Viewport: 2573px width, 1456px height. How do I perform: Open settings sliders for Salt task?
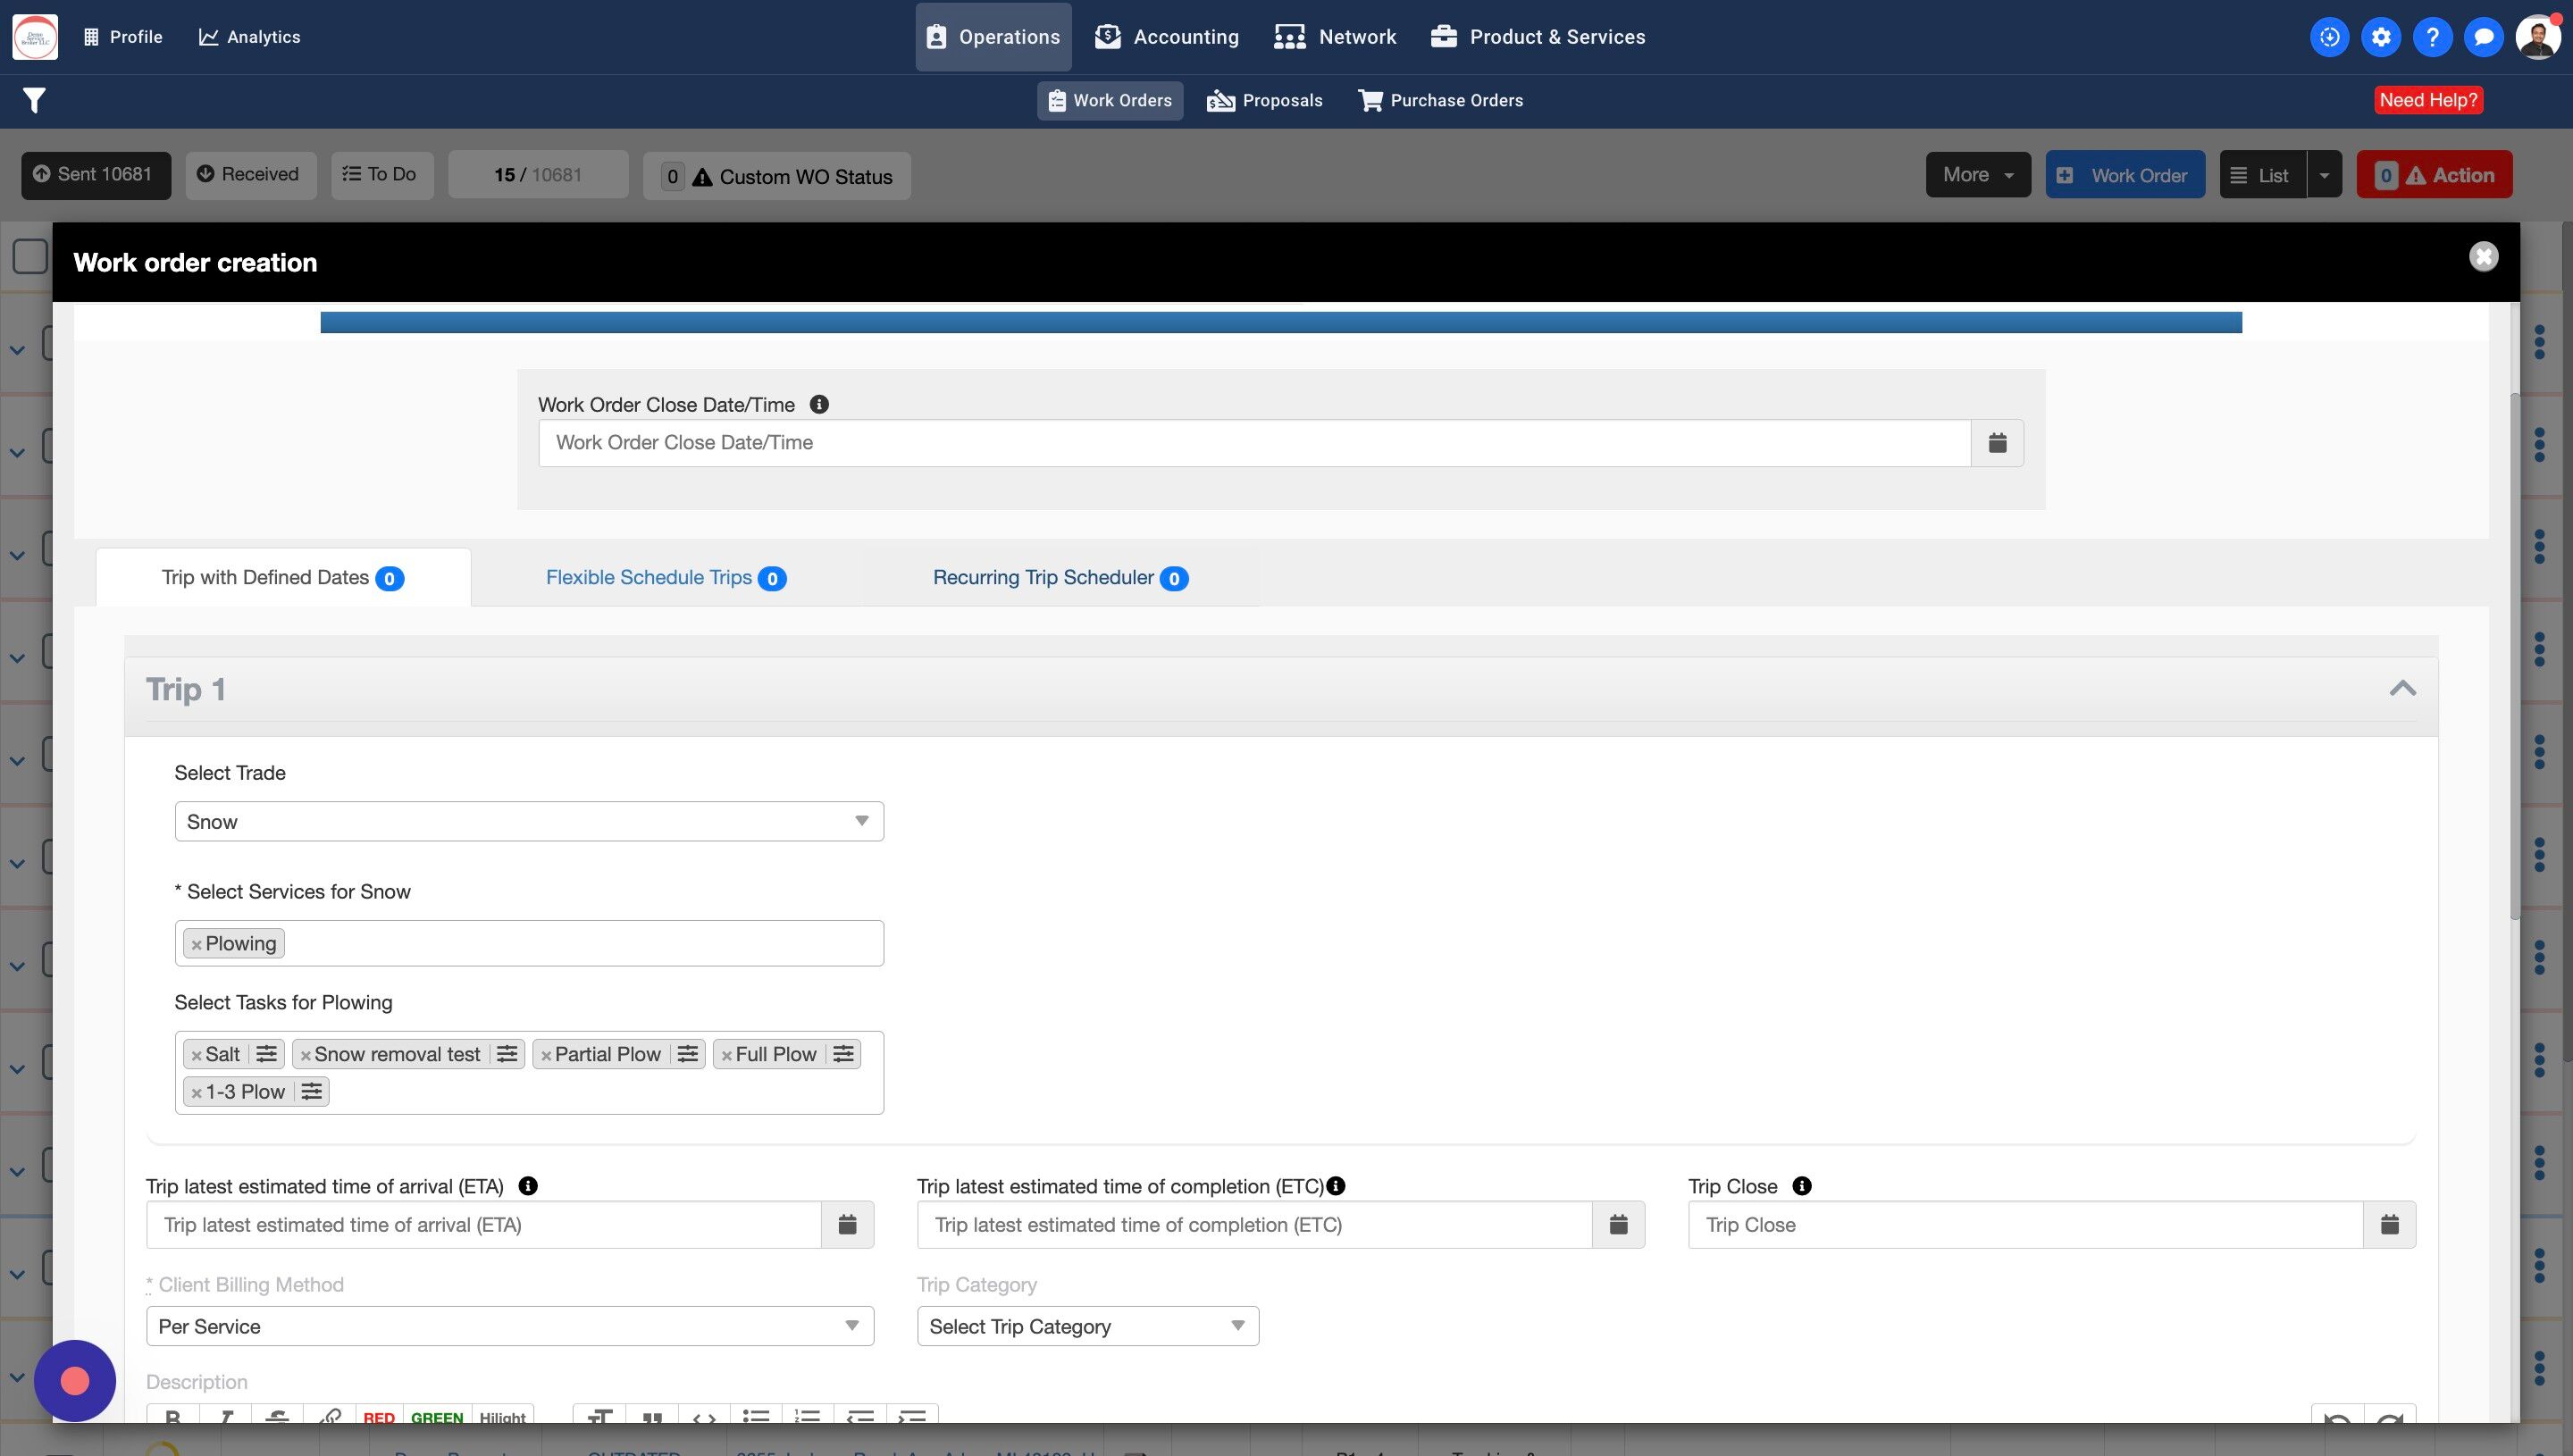(266, 1054)
